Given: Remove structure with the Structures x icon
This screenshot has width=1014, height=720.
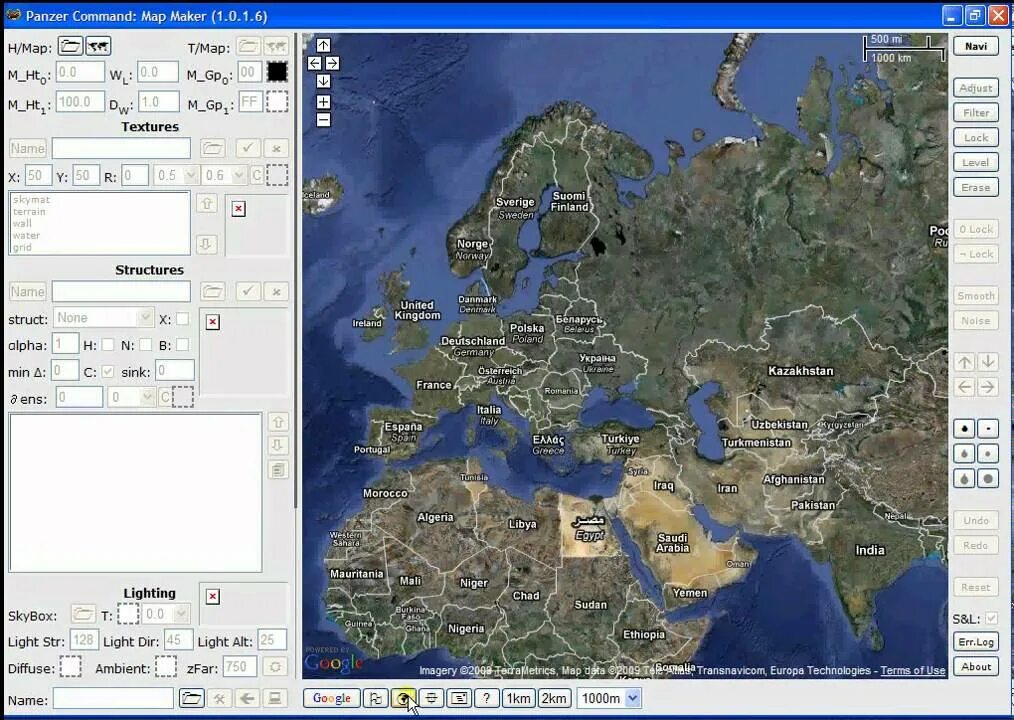Looking at the screenshot, I should (276, 291).
